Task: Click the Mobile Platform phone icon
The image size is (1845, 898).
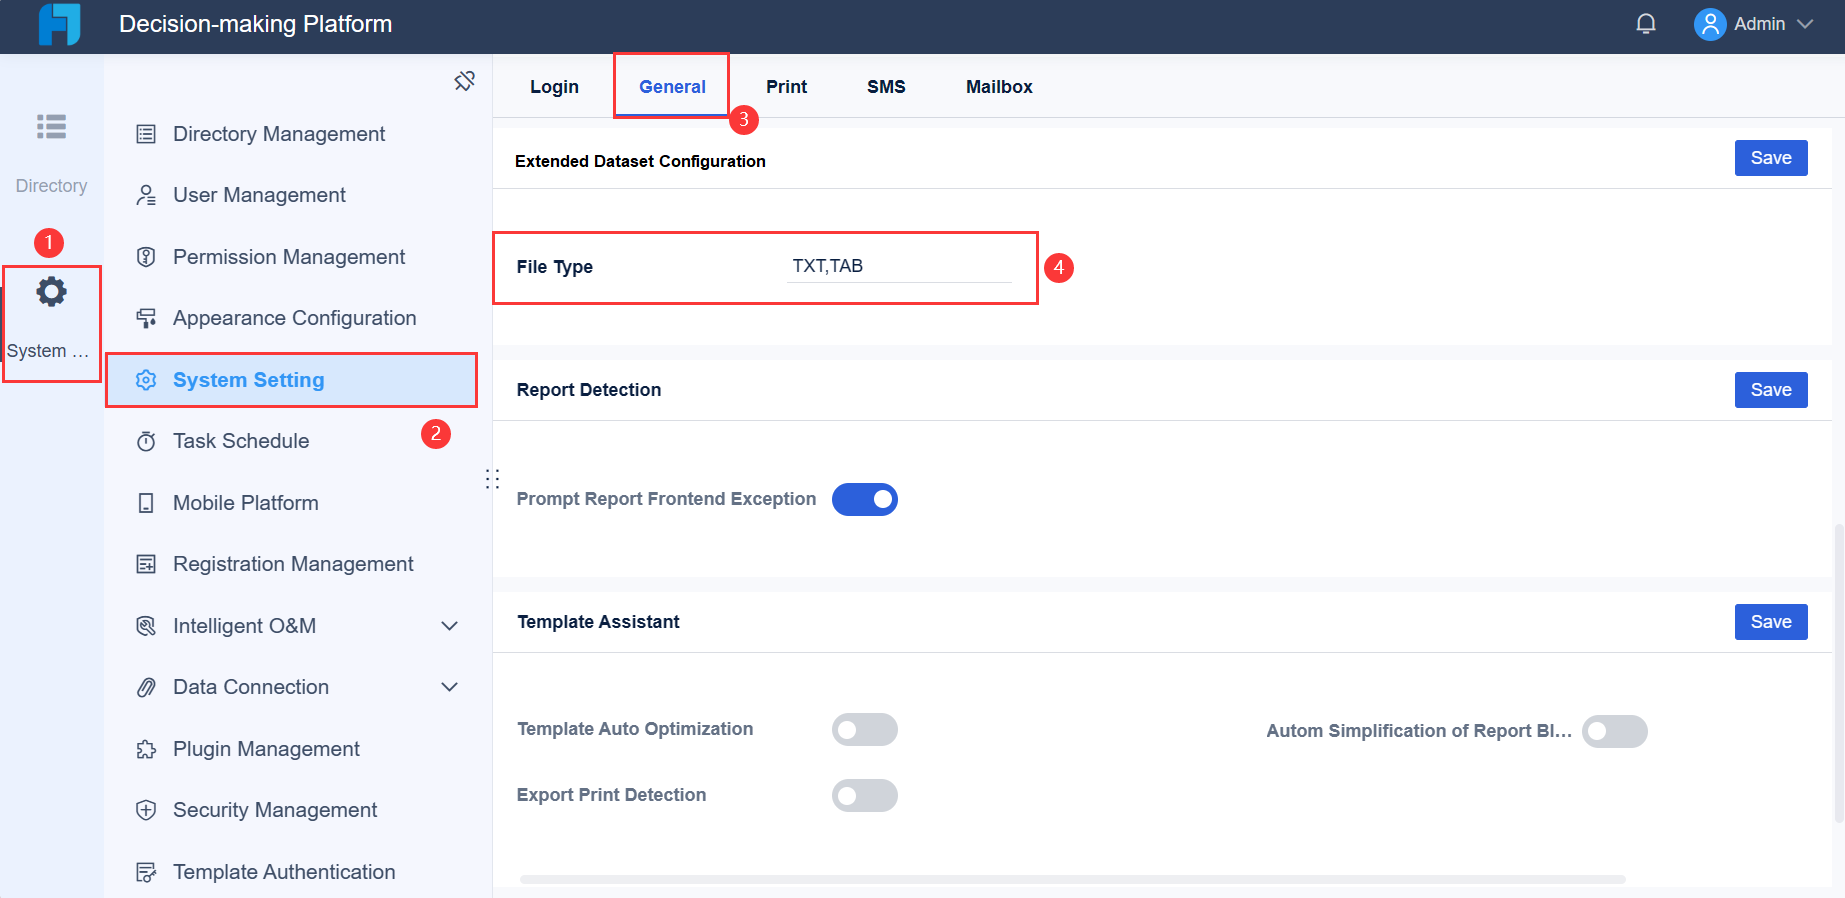Action: 146,503
